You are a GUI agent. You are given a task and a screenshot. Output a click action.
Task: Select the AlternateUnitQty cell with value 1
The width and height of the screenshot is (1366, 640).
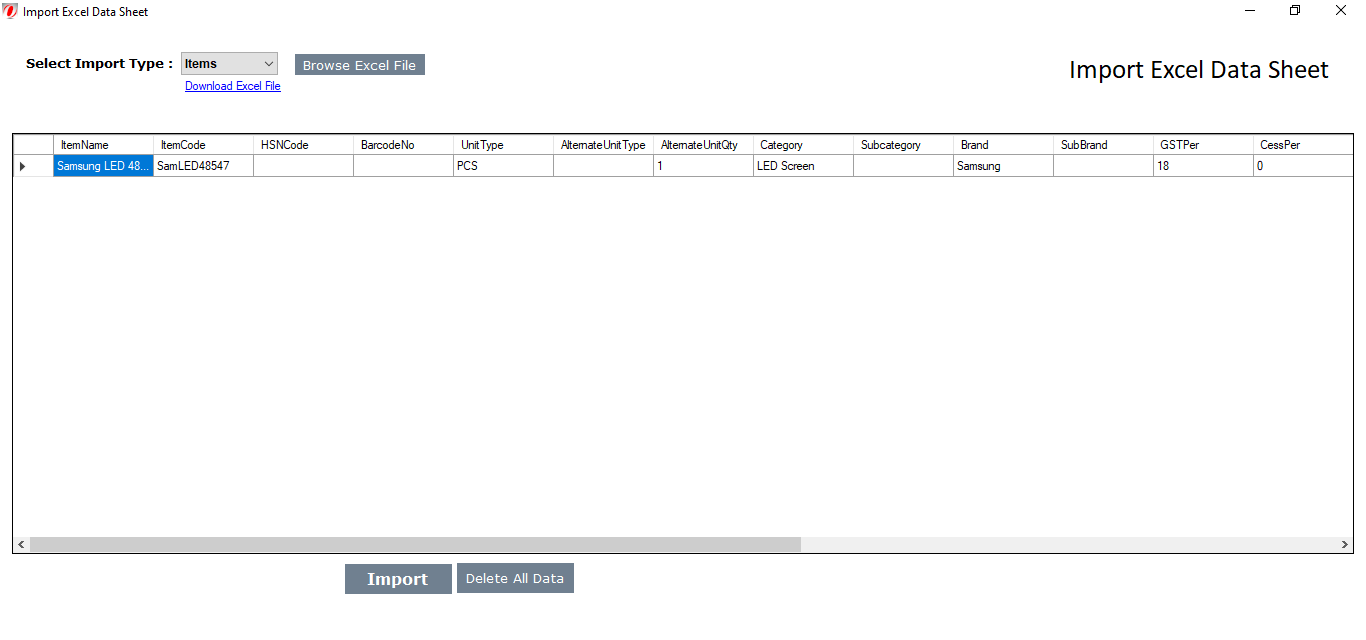704,166
